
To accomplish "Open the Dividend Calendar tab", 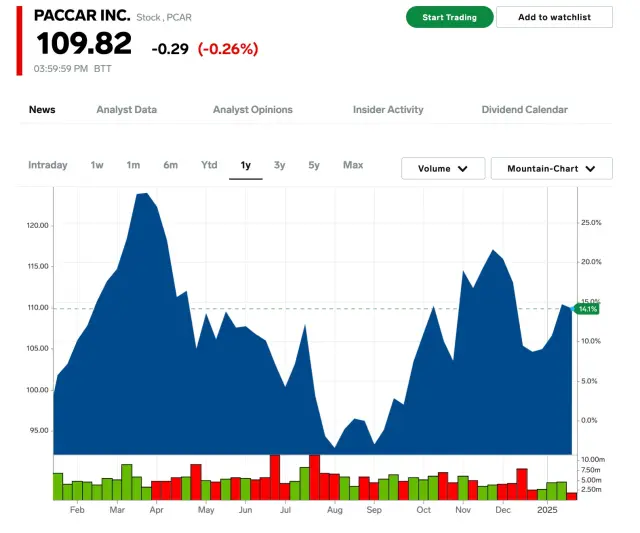I will click(x=524, y=110).
